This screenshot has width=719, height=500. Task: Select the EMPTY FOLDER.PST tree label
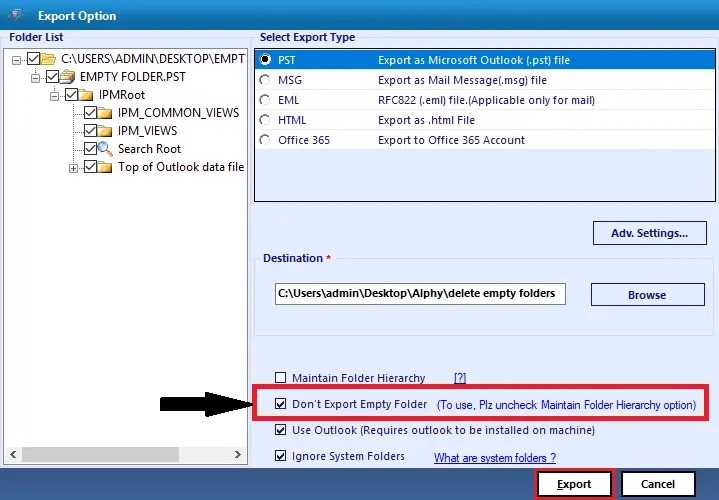tap(133, 77)
